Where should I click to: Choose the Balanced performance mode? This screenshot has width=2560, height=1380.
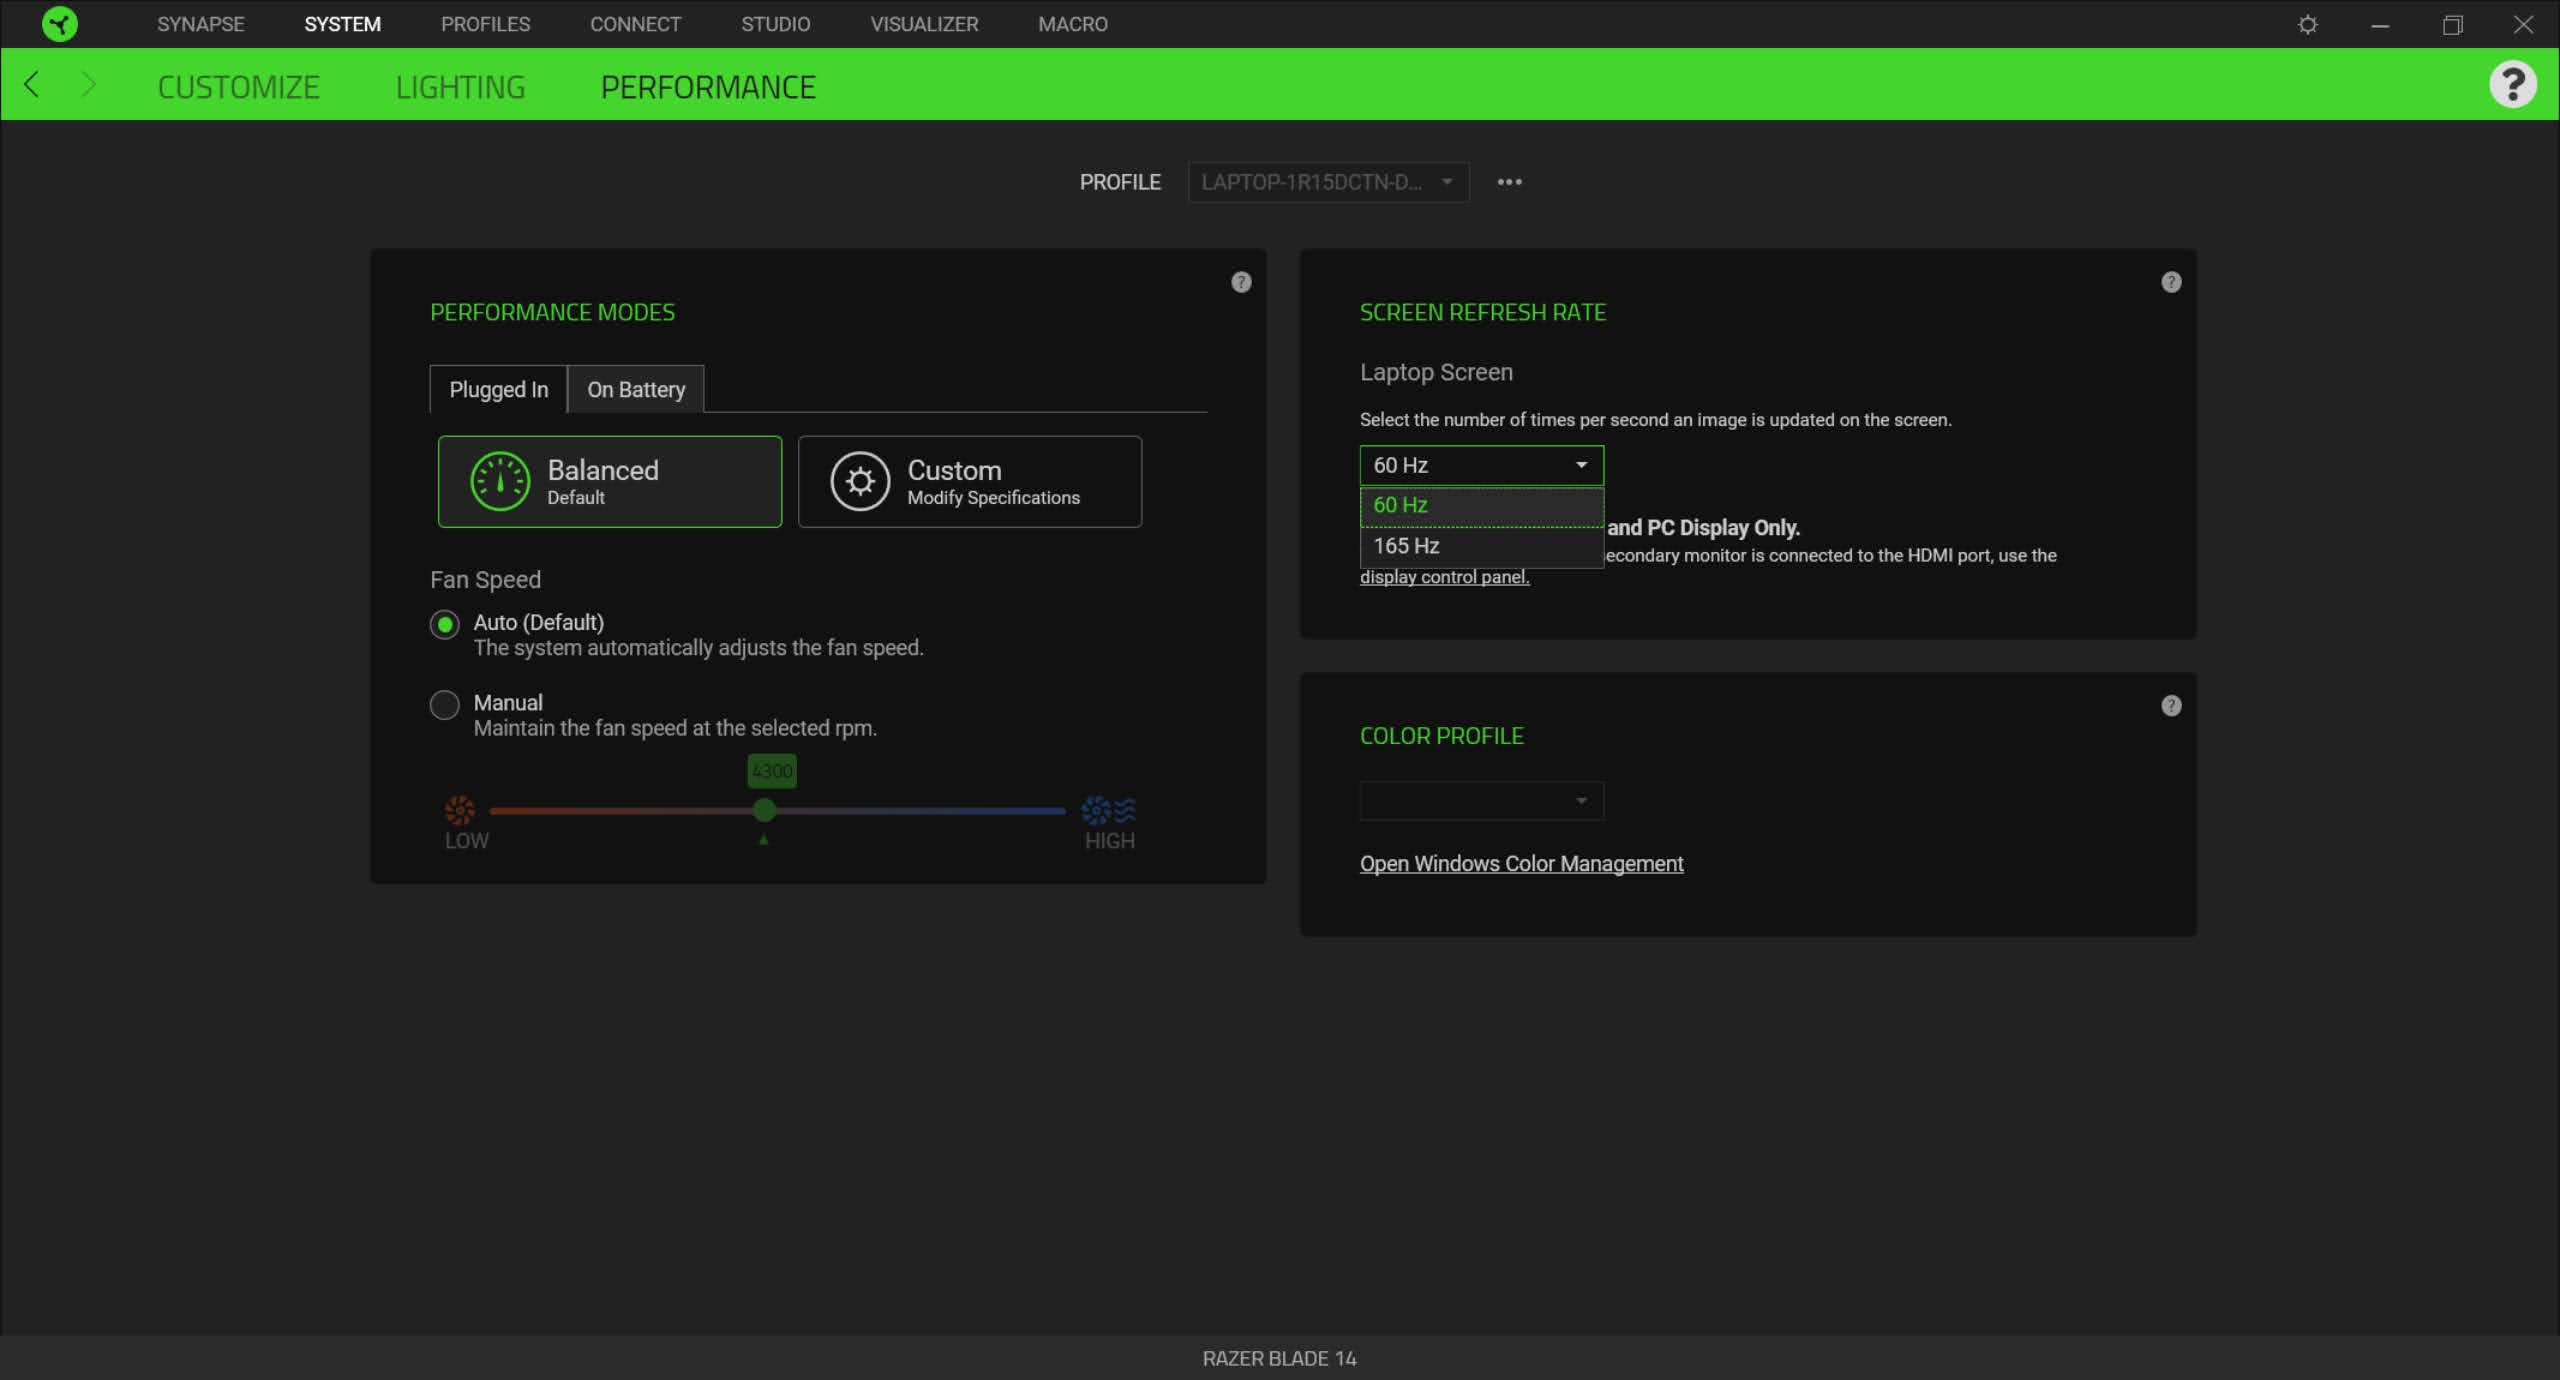pos(609,482)
